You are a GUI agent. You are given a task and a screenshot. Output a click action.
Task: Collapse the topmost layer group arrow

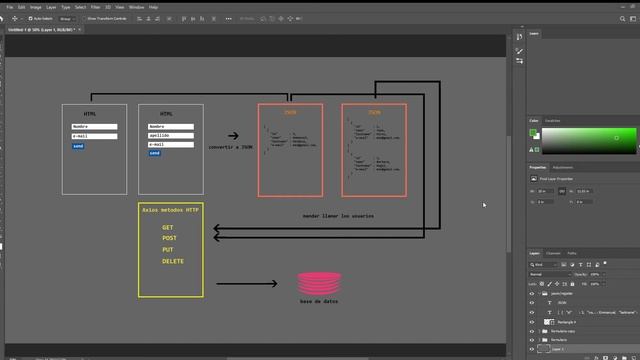coord(539,293)
